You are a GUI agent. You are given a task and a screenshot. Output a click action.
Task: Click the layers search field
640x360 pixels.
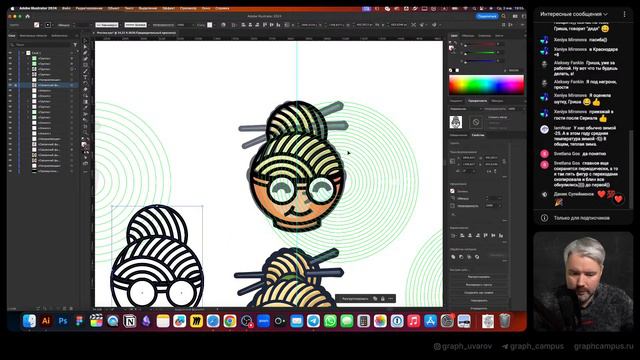point(41,44)
